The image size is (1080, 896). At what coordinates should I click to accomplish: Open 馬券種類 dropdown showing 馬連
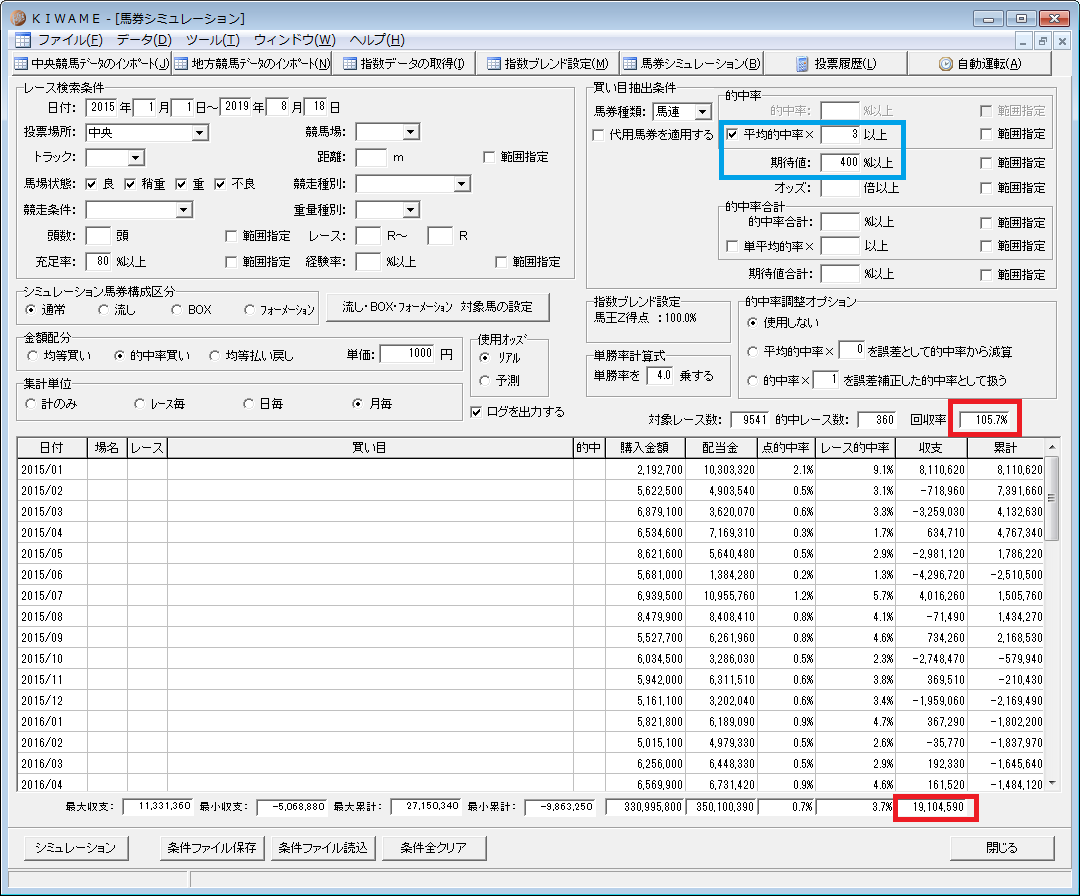[681, 112]
